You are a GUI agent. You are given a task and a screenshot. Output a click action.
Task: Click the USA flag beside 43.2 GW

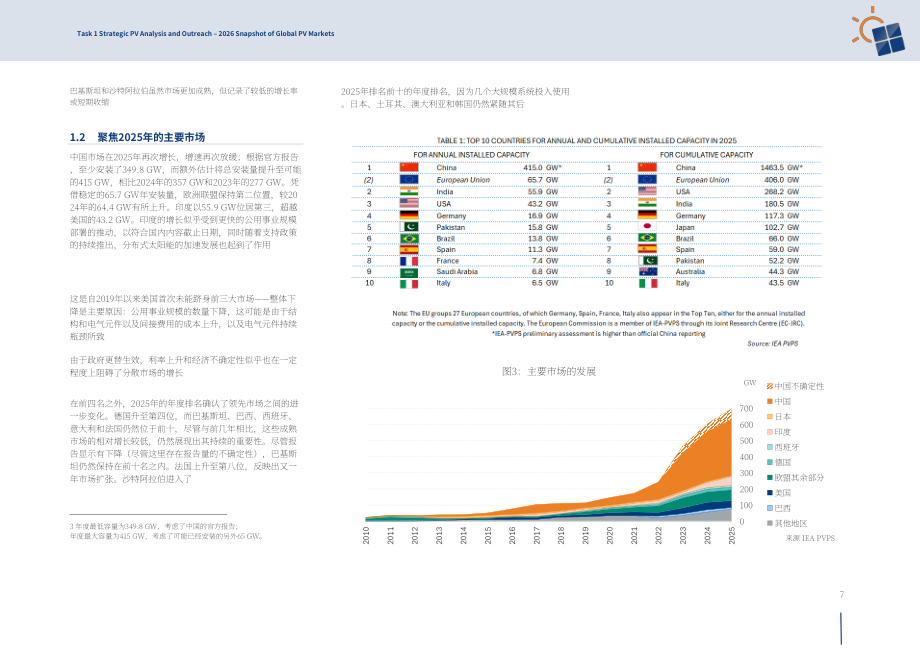(x=409, y=204)
